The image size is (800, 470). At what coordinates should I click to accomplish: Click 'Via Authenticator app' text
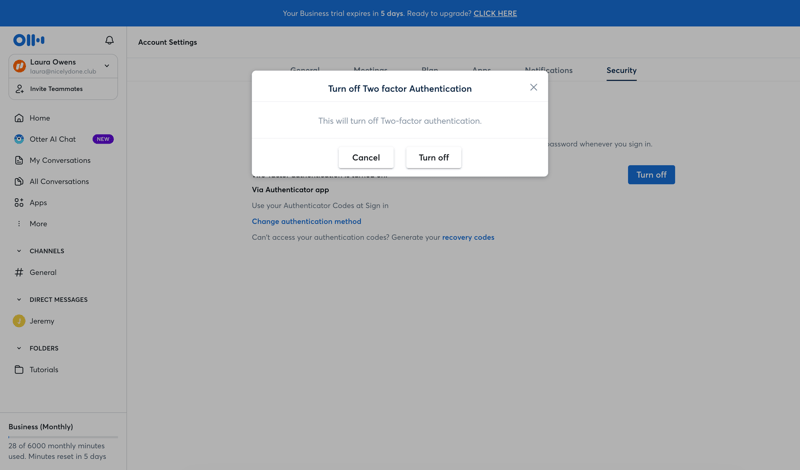click(290, 189)
